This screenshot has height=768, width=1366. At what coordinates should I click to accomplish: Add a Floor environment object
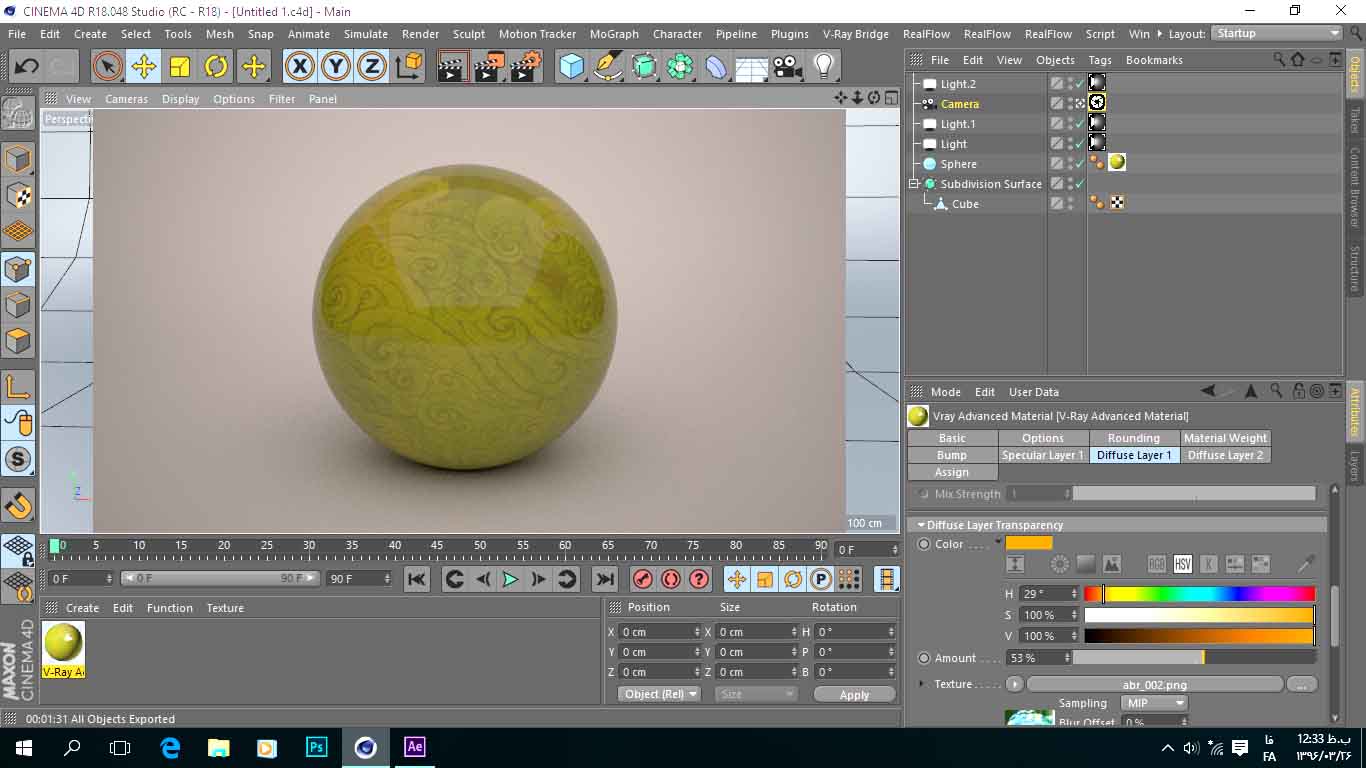point(752,67)
